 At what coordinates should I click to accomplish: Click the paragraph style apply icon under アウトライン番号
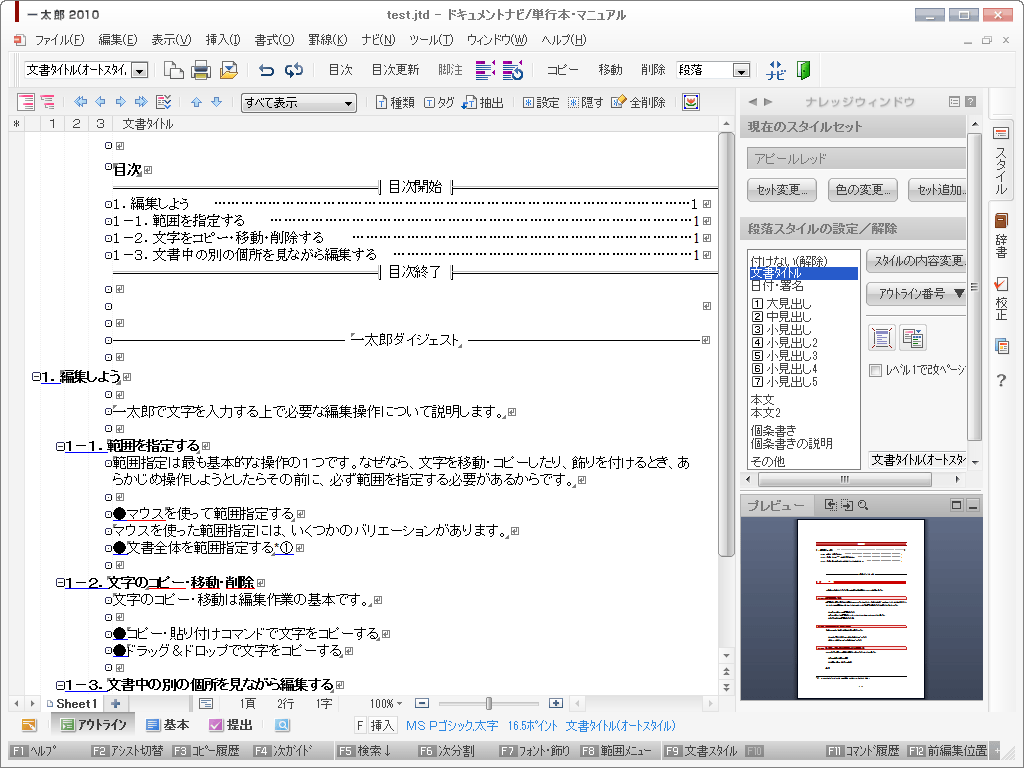tap(882, 338)
